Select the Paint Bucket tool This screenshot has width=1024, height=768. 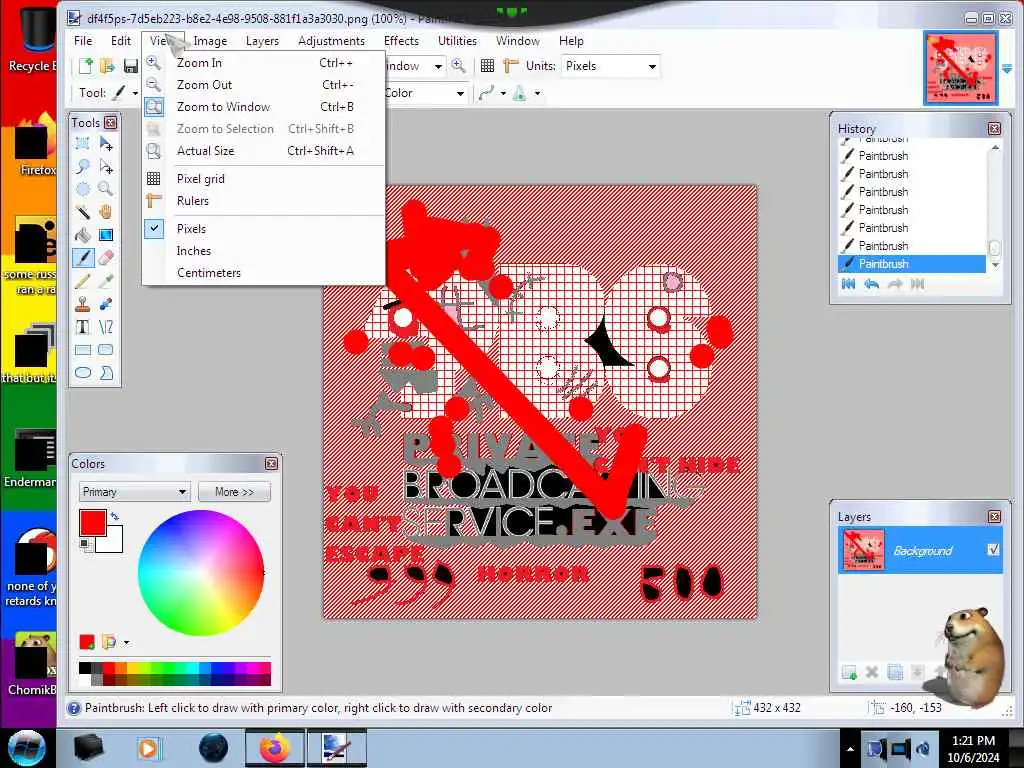click(x=83, y=235)
